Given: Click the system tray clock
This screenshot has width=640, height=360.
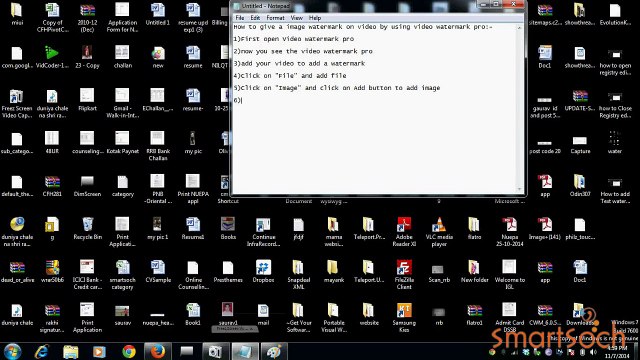Looking at the screenshot, I should (617, 352).
